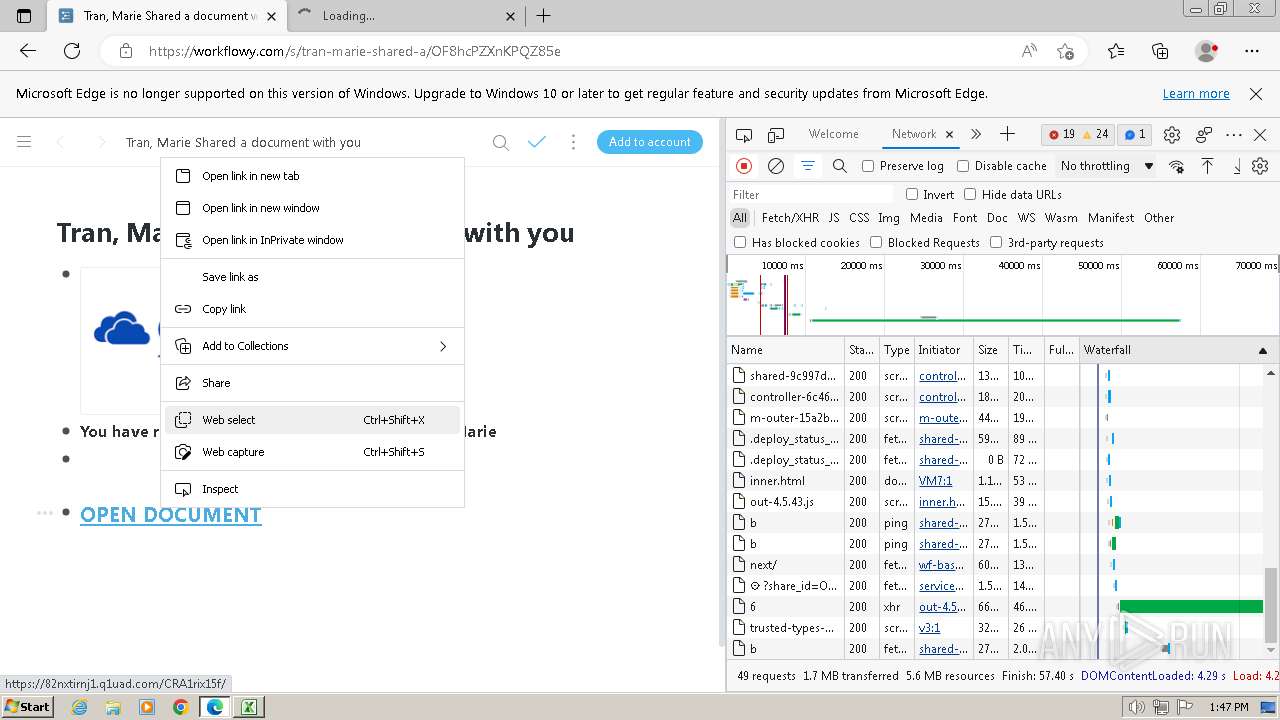The height and width of the screenshot is (720, 1280).
Task: Filter requests by JS type
Action: click(x=834, y=217)
